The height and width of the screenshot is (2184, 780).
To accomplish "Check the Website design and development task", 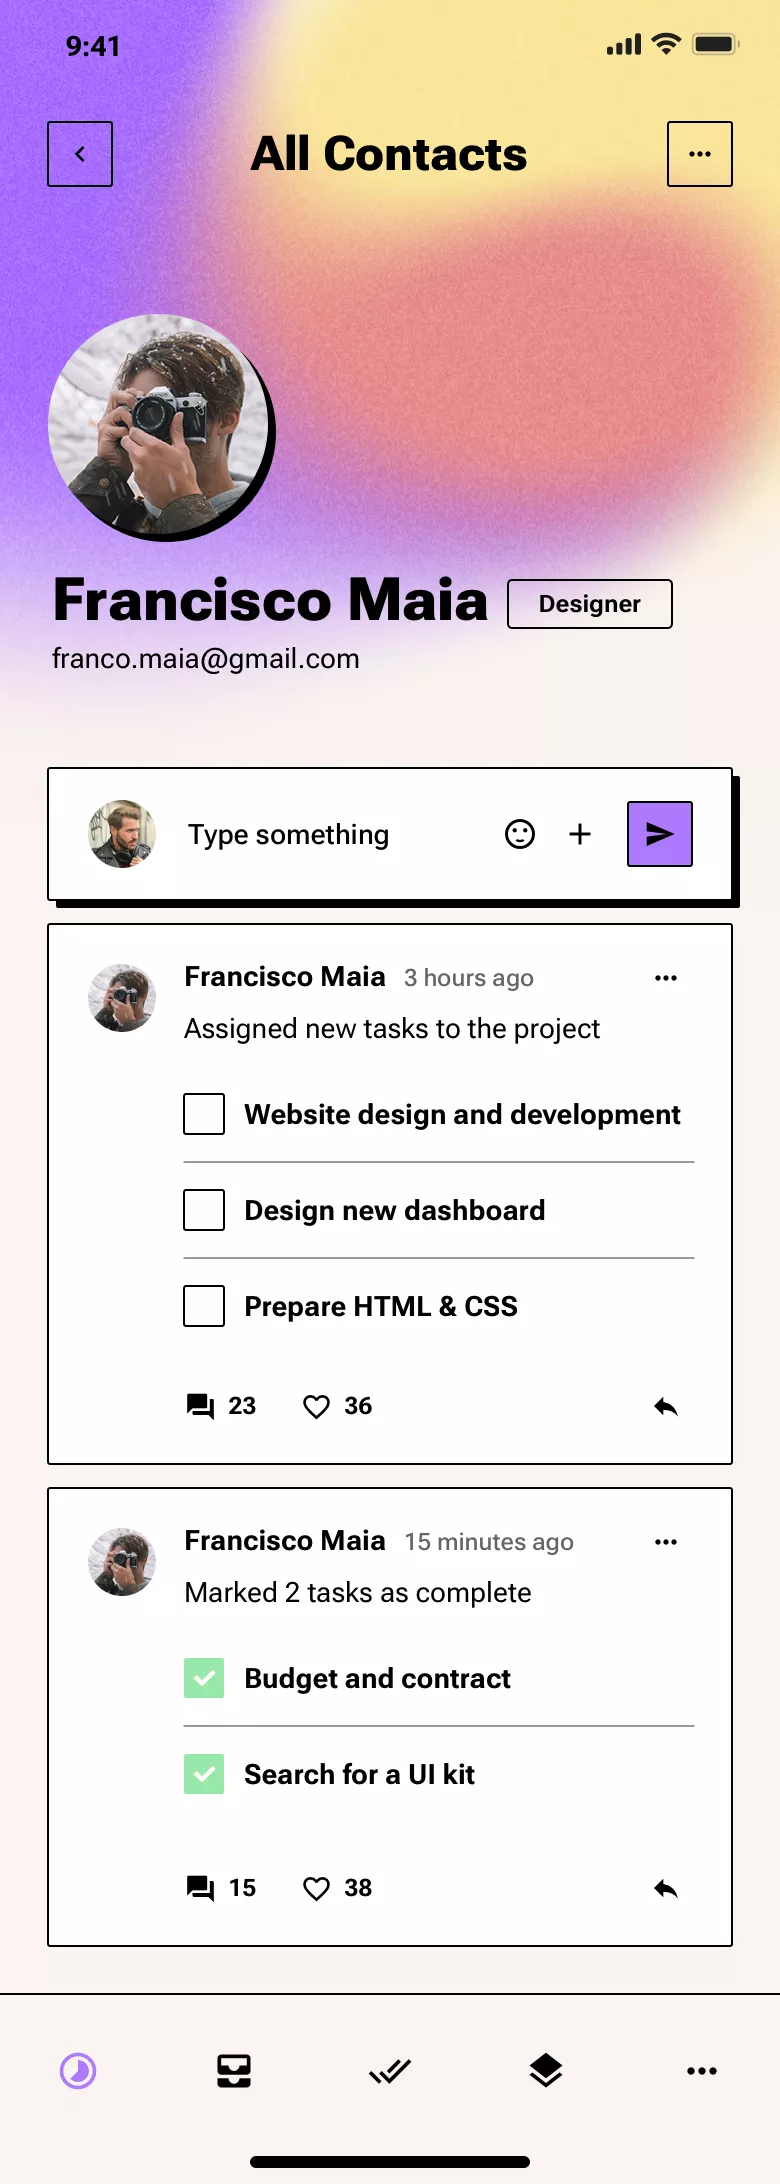I will pyautogui.click(x=203, y=1114).
